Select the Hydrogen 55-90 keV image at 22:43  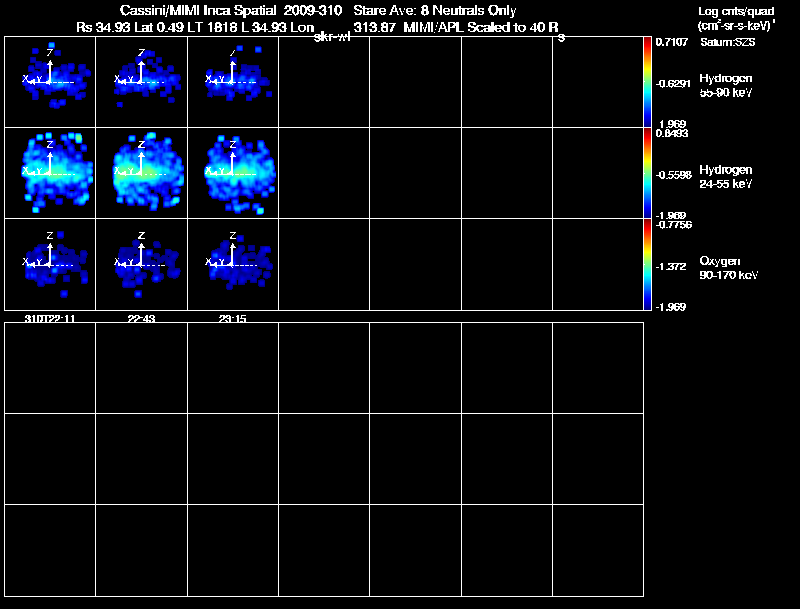[x=141, y=82]
